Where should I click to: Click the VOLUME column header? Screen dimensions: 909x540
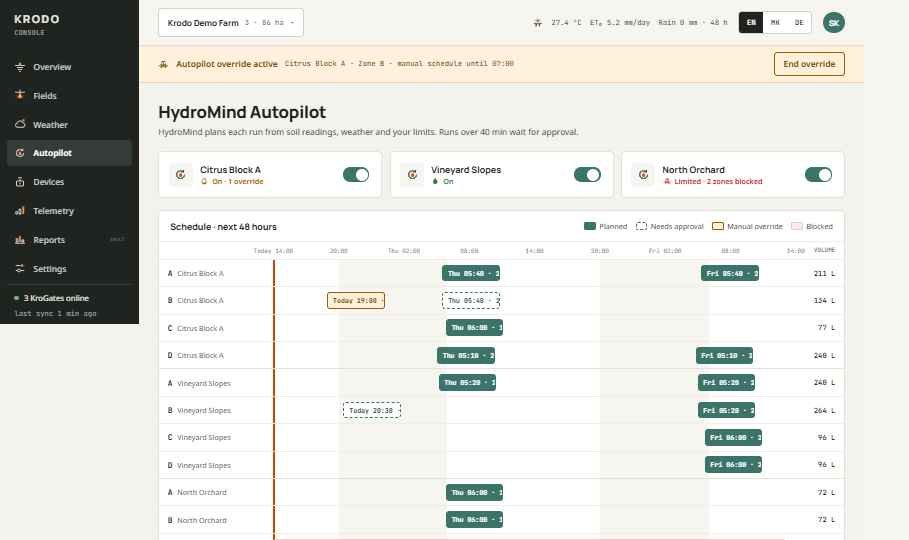pos(824,250)
